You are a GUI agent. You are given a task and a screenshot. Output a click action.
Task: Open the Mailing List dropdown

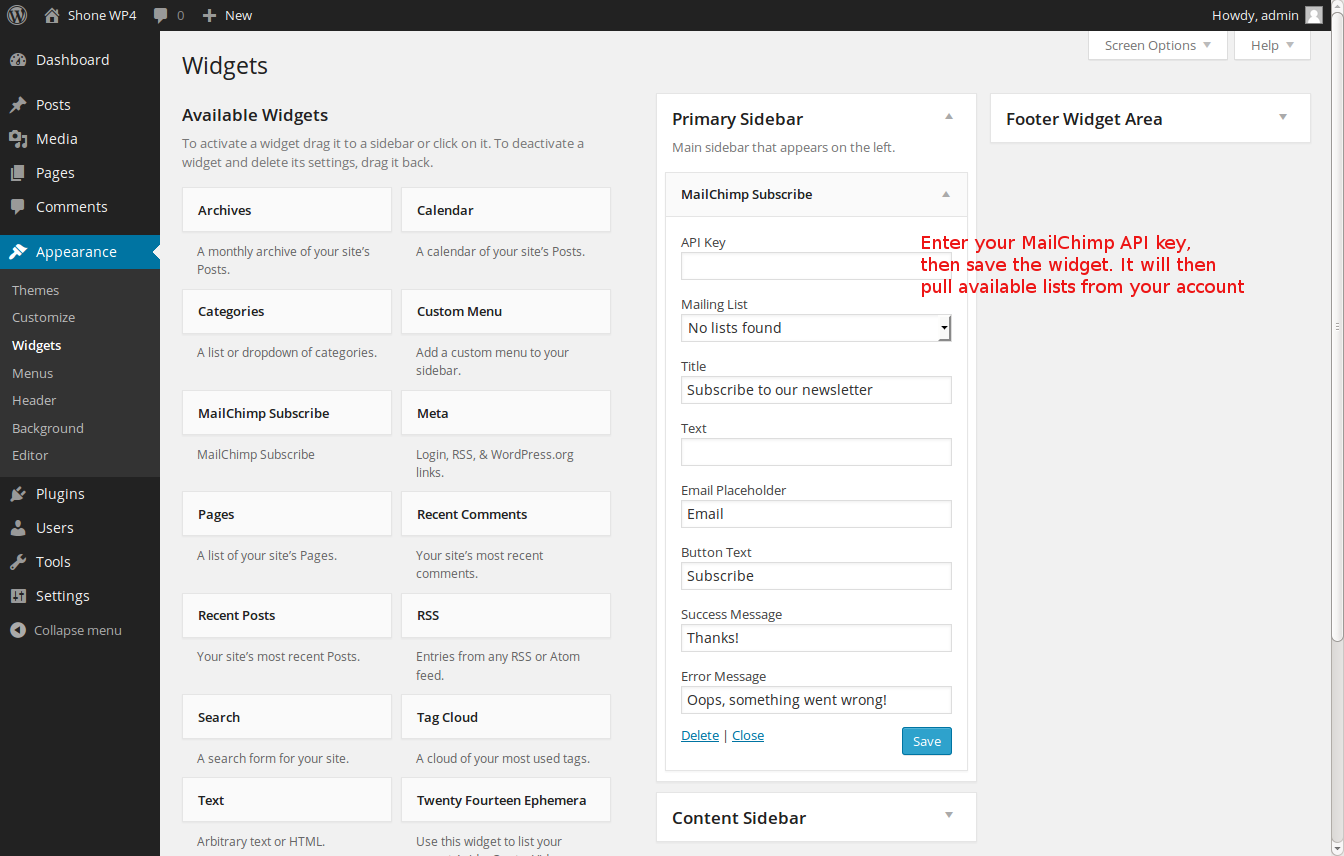tap(816, 328)
